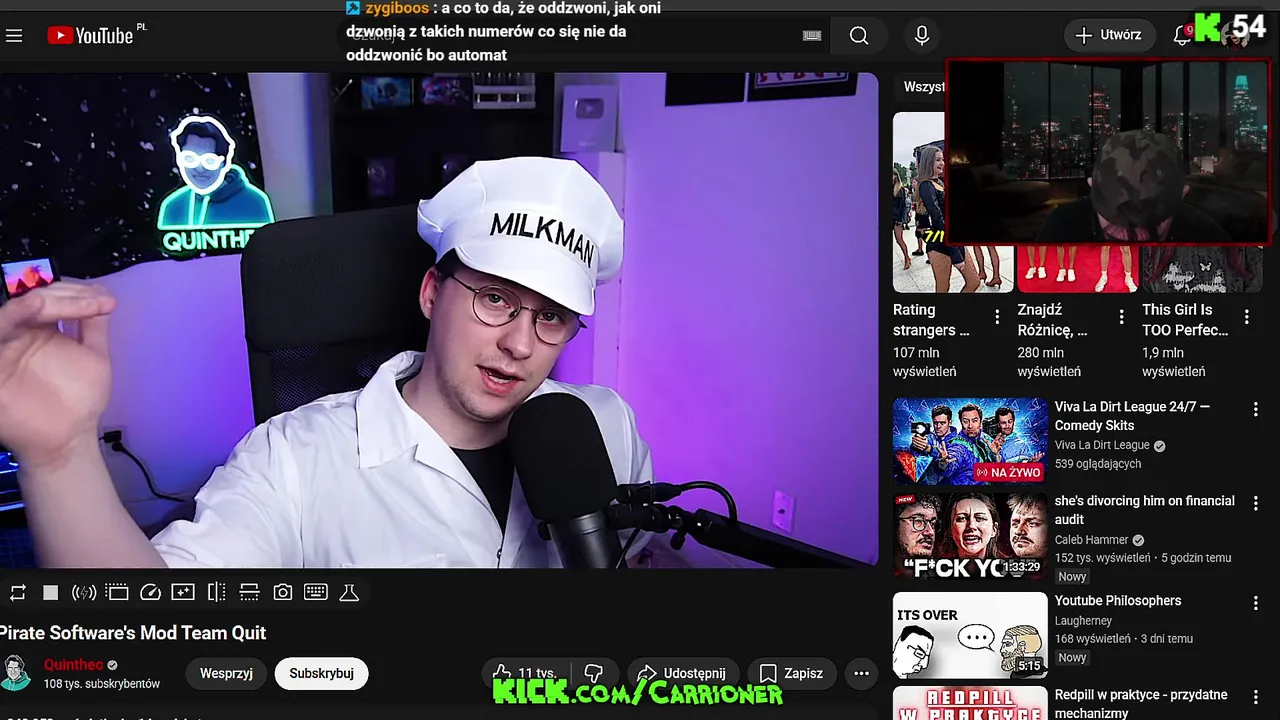Click the search magnifier button
The width and height of the screenshot is (1280, 720).
859,36
